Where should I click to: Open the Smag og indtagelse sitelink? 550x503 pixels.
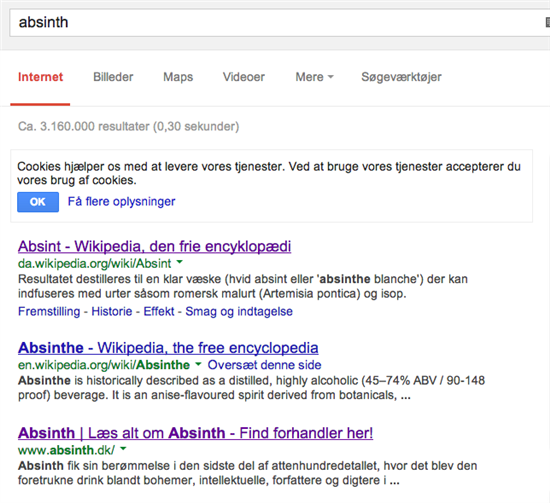tap(239, 311)
